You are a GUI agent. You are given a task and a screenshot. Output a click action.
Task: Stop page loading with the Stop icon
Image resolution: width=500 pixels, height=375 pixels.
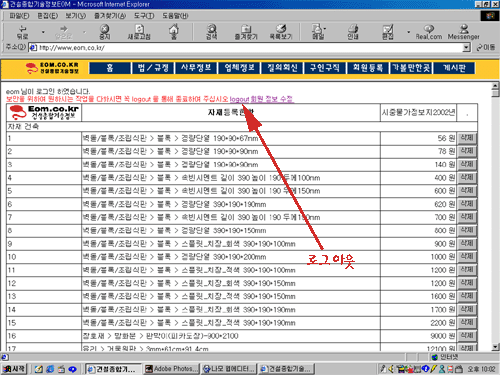(105, 32)
